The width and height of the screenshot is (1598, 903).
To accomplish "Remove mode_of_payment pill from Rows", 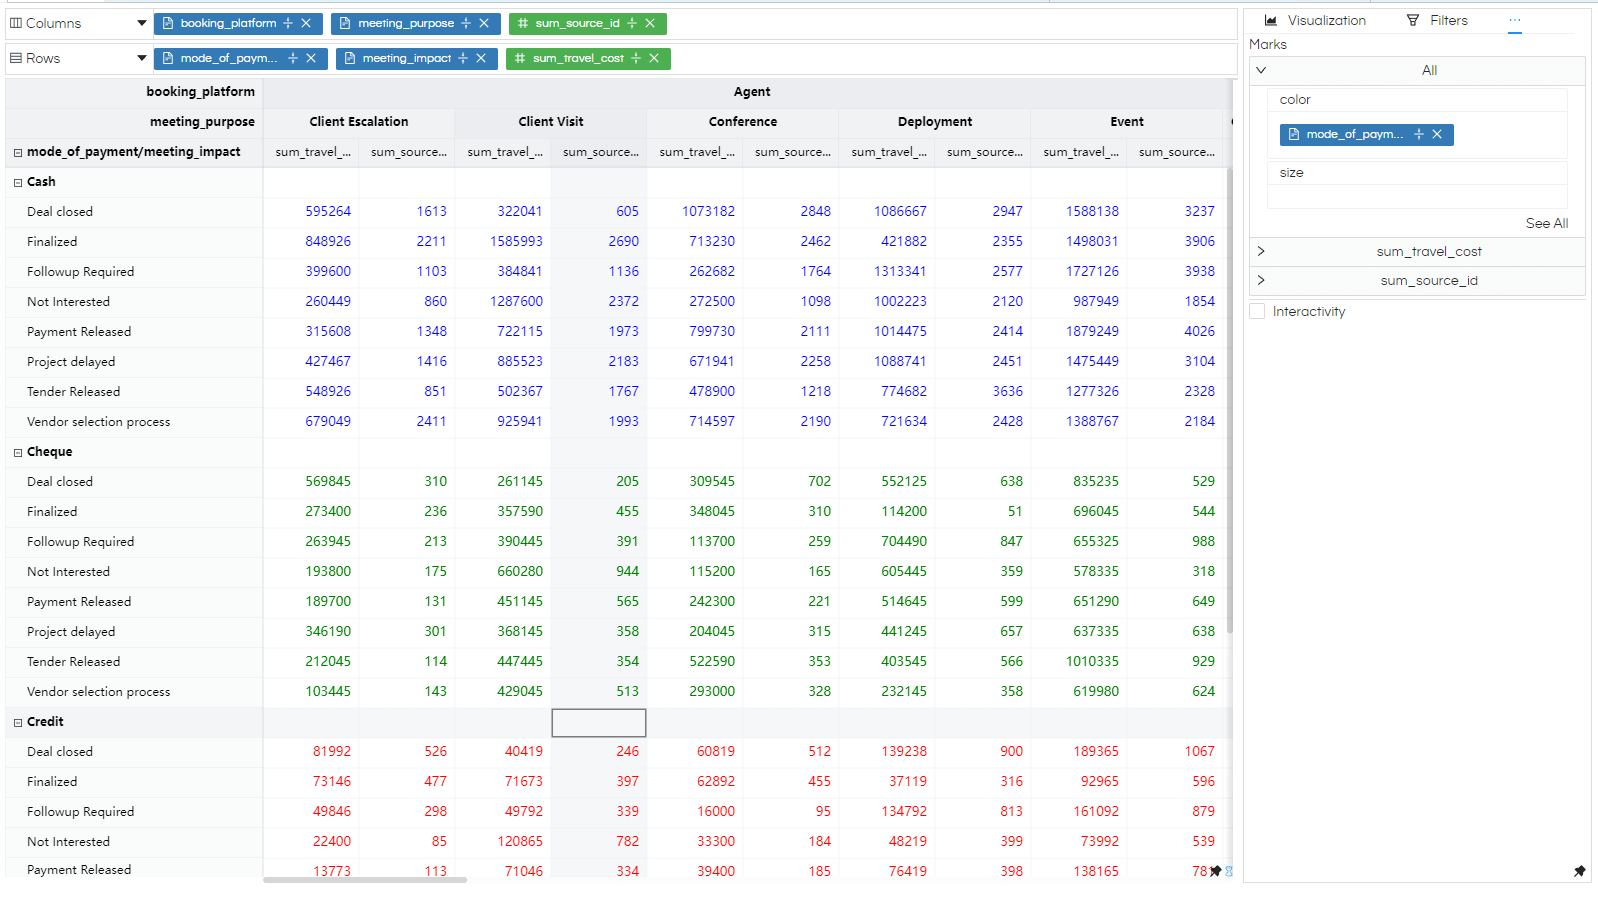I will (311, 58).
